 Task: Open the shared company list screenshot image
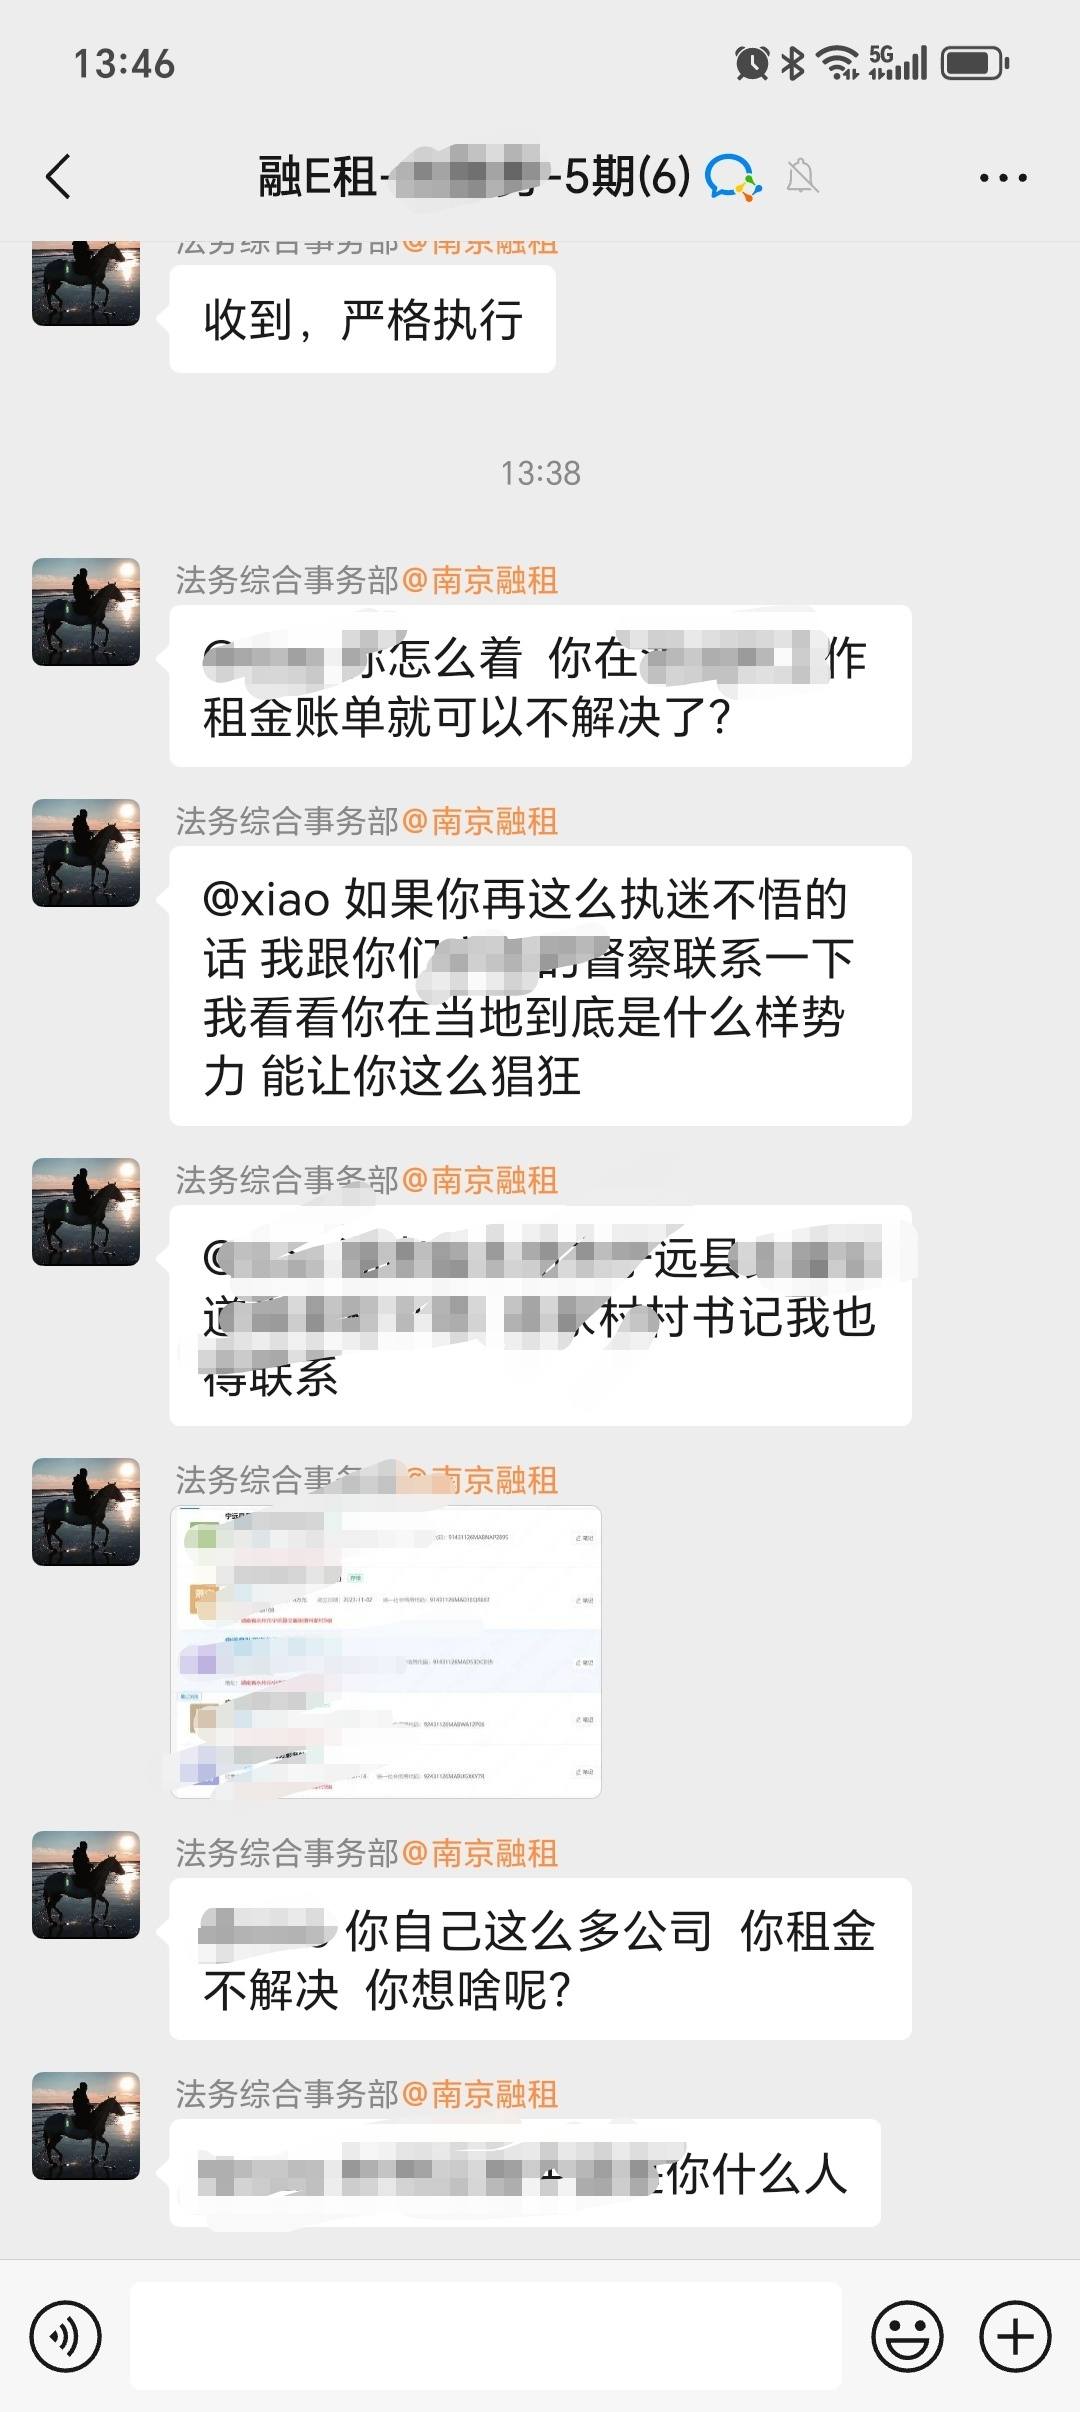tap(386, 1651)
